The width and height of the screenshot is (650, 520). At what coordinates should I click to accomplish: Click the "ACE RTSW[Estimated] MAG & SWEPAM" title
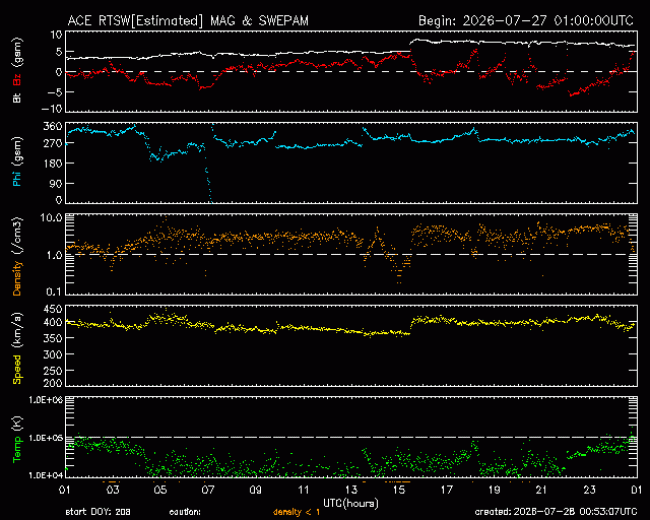[x=188, y=21]
